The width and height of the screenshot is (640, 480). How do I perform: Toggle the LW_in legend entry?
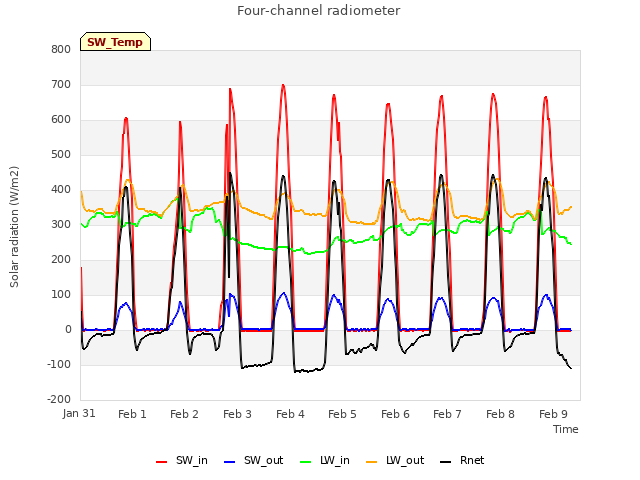(324, 460)
